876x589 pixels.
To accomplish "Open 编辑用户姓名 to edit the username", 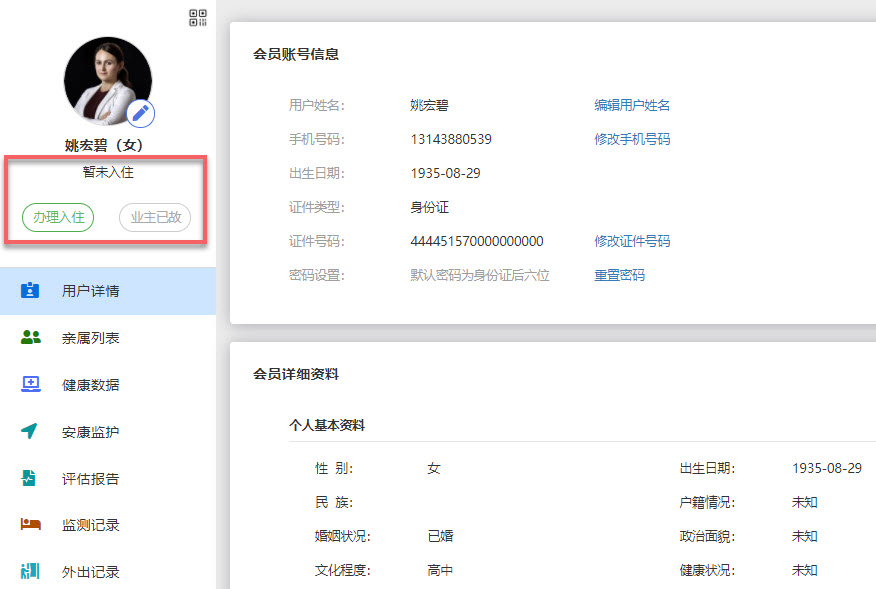I will (632, 105).
